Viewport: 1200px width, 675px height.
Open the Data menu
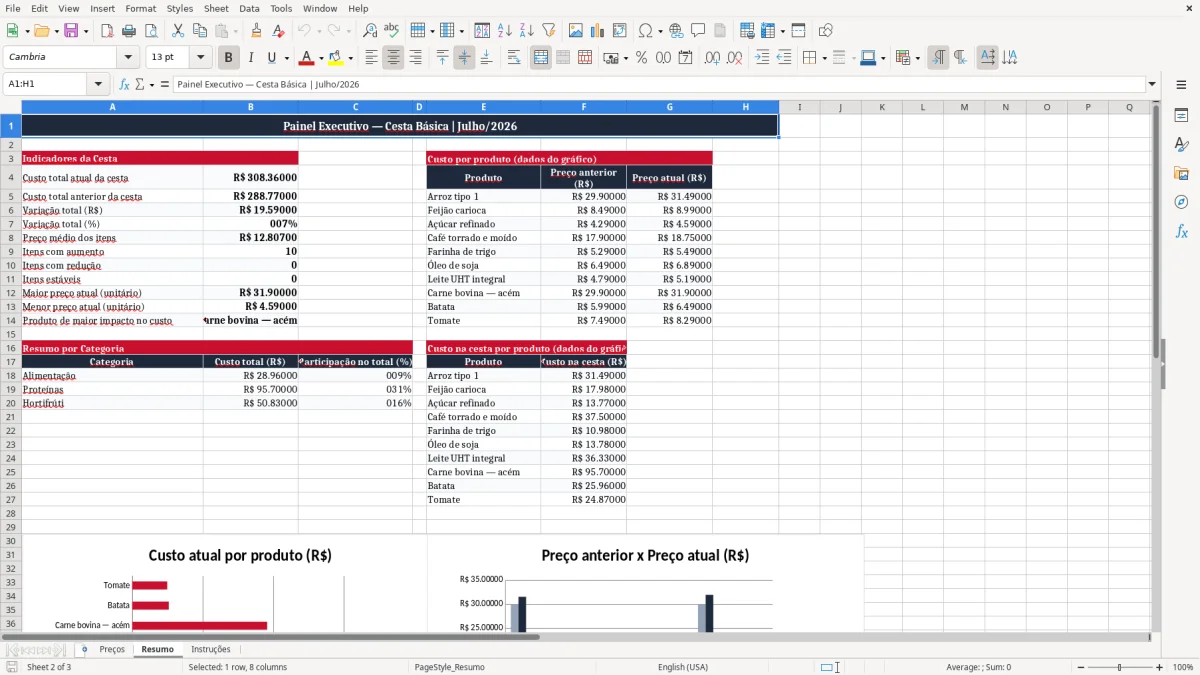[249, 8]
